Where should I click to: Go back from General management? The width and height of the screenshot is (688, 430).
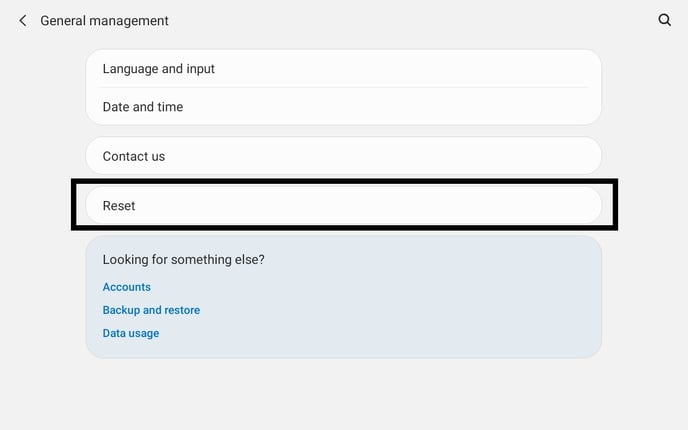click(22, 21)
